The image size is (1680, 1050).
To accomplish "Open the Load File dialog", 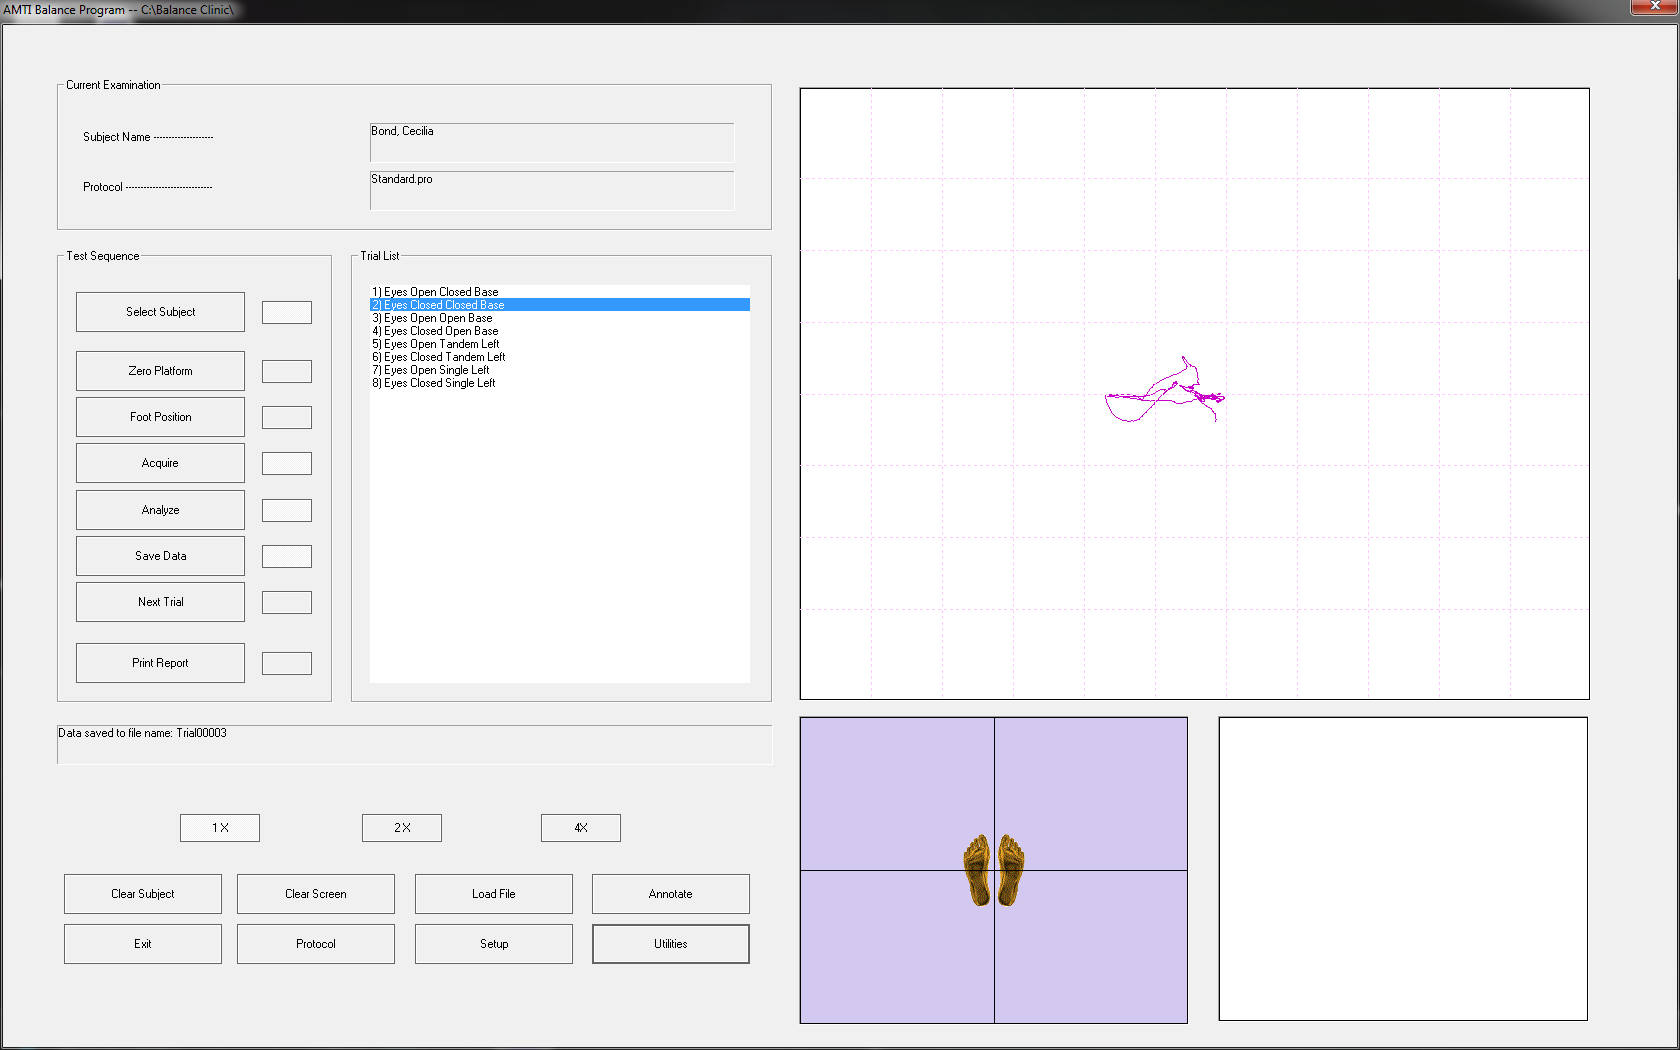I will (494, 894).
